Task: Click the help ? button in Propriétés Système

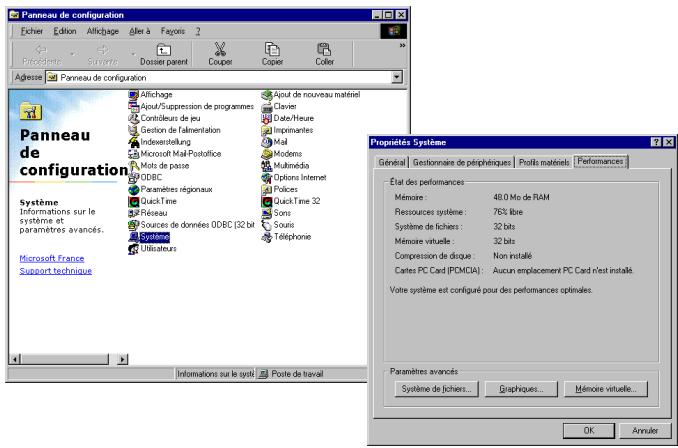Action: (656, 142)
